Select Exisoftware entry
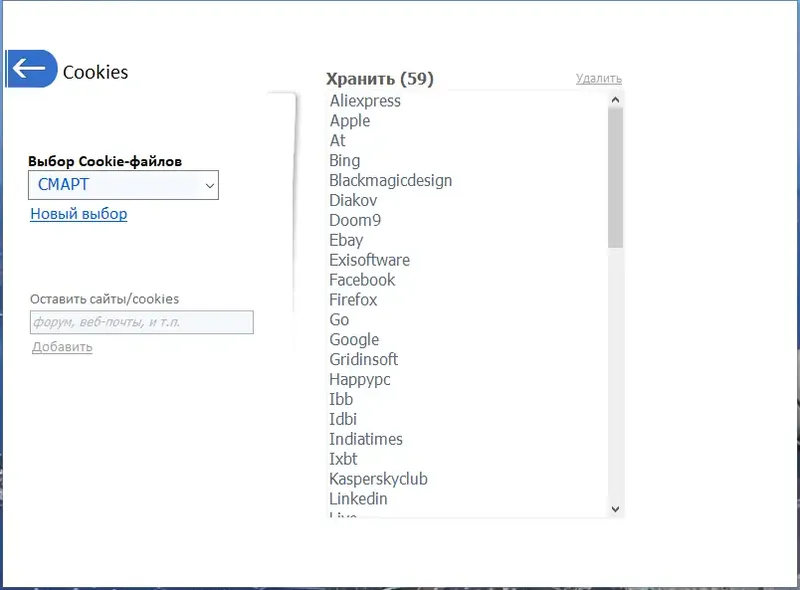800x590 pixels. (x=369, y=260)
